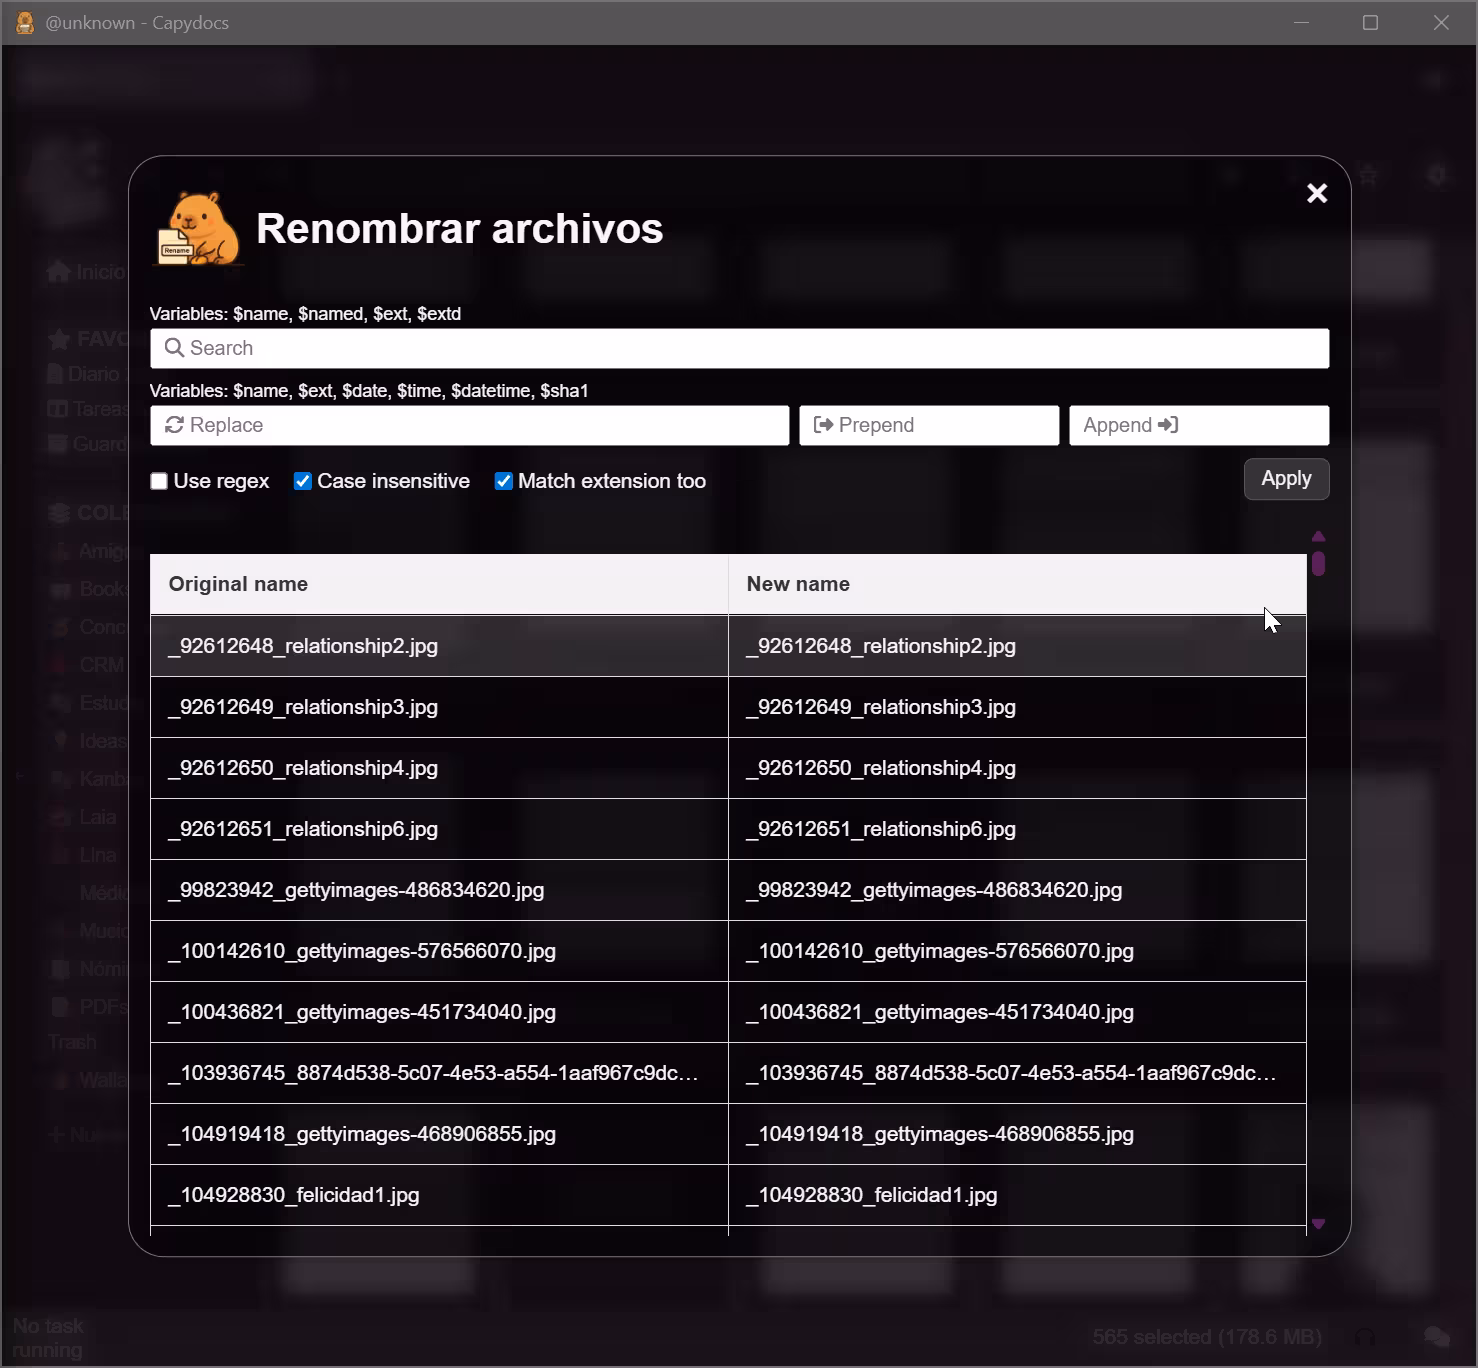Click the magnifier icon in Search field
This screenshot has width=1478, height=1368.
174,348
